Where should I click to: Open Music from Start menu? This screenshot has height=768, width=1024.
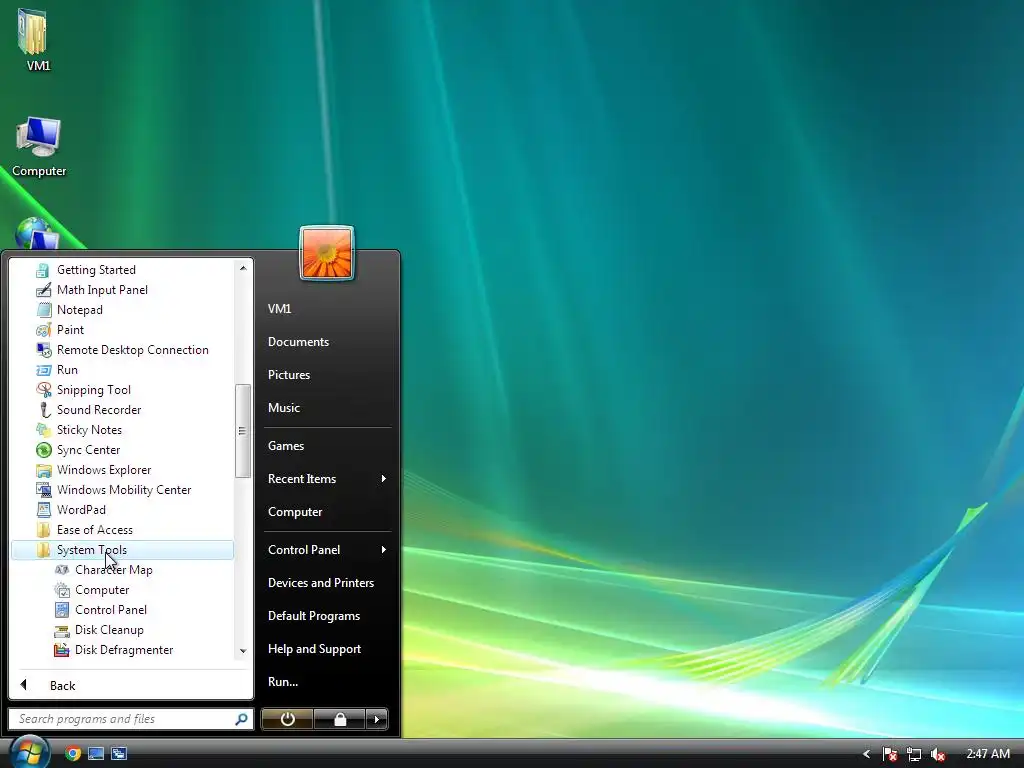point(284,408)
